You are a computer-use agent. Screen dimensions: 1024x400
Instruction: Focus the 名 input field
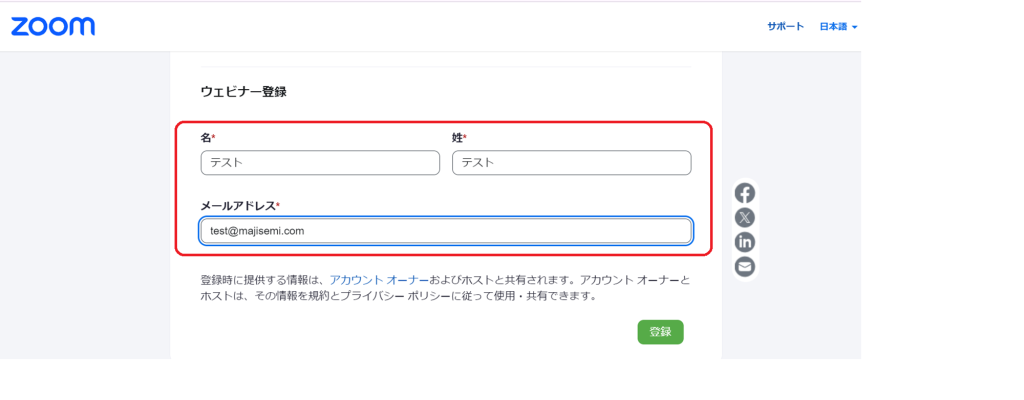click(320, 163)
